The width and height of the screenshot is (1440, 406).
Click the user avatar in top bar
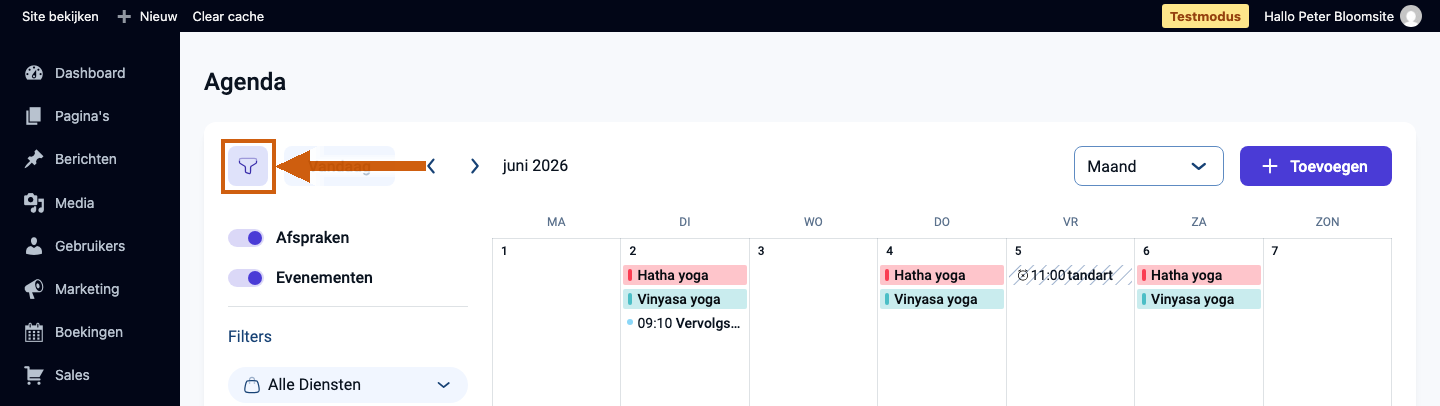pyautogui.click(x=1411, y=16)
